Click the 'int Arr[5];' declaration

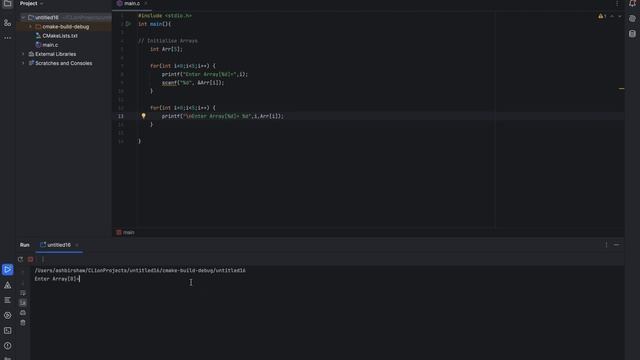tap(166, 49)
